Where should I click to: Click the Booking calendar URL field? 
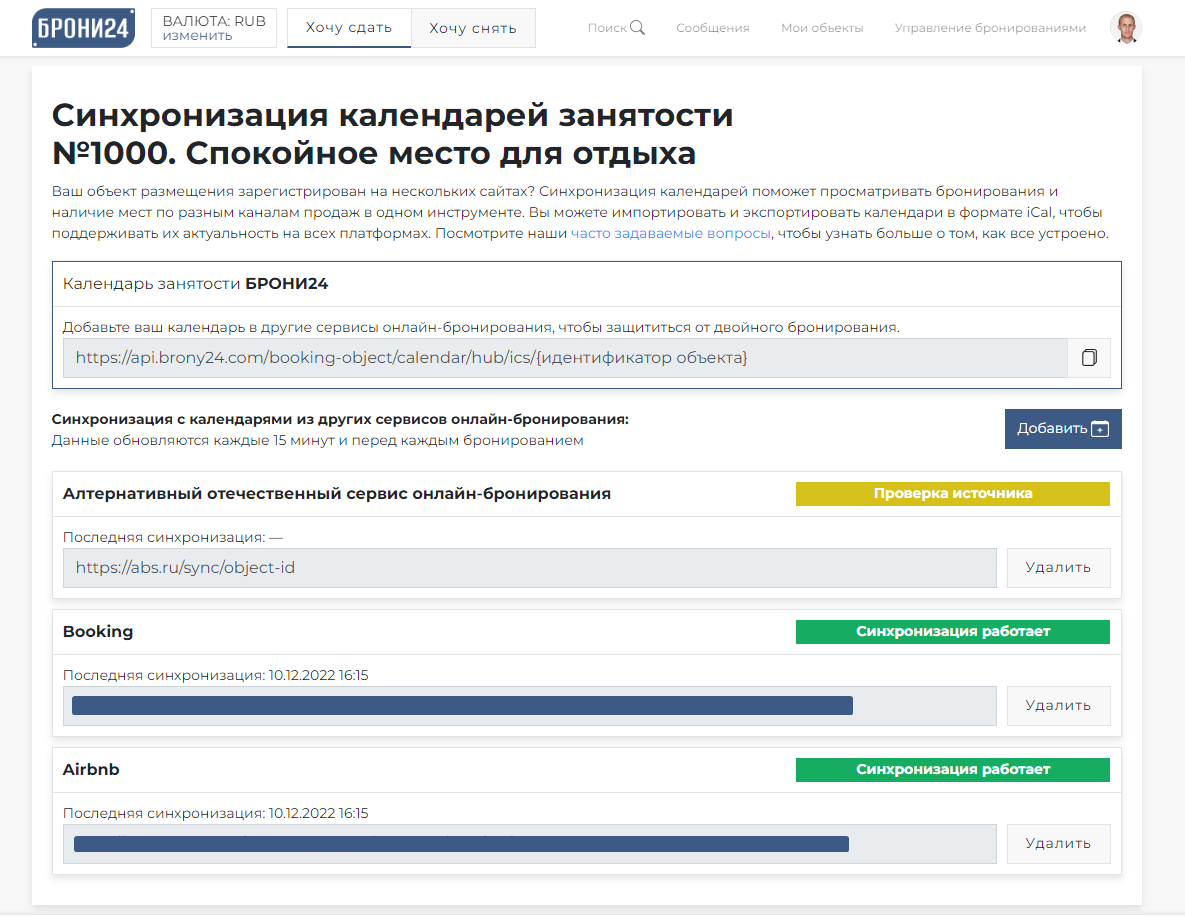(529, 706)
